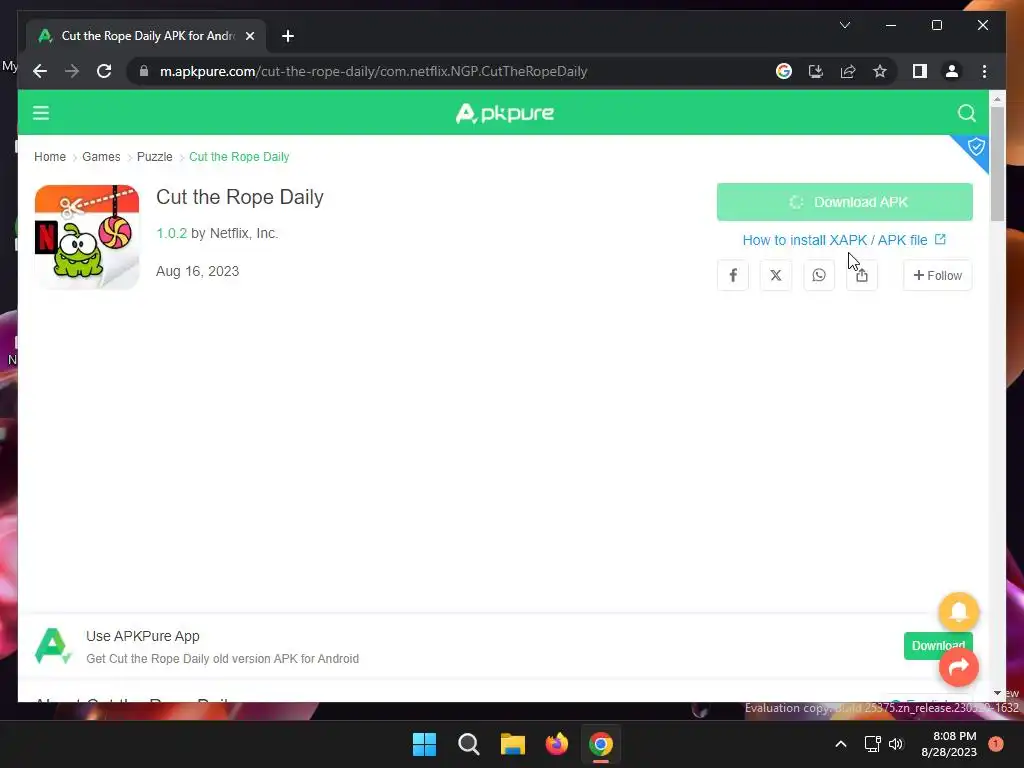Click the generic share icon button
This screenshot has width=1024, height=768.
[862, 275]
